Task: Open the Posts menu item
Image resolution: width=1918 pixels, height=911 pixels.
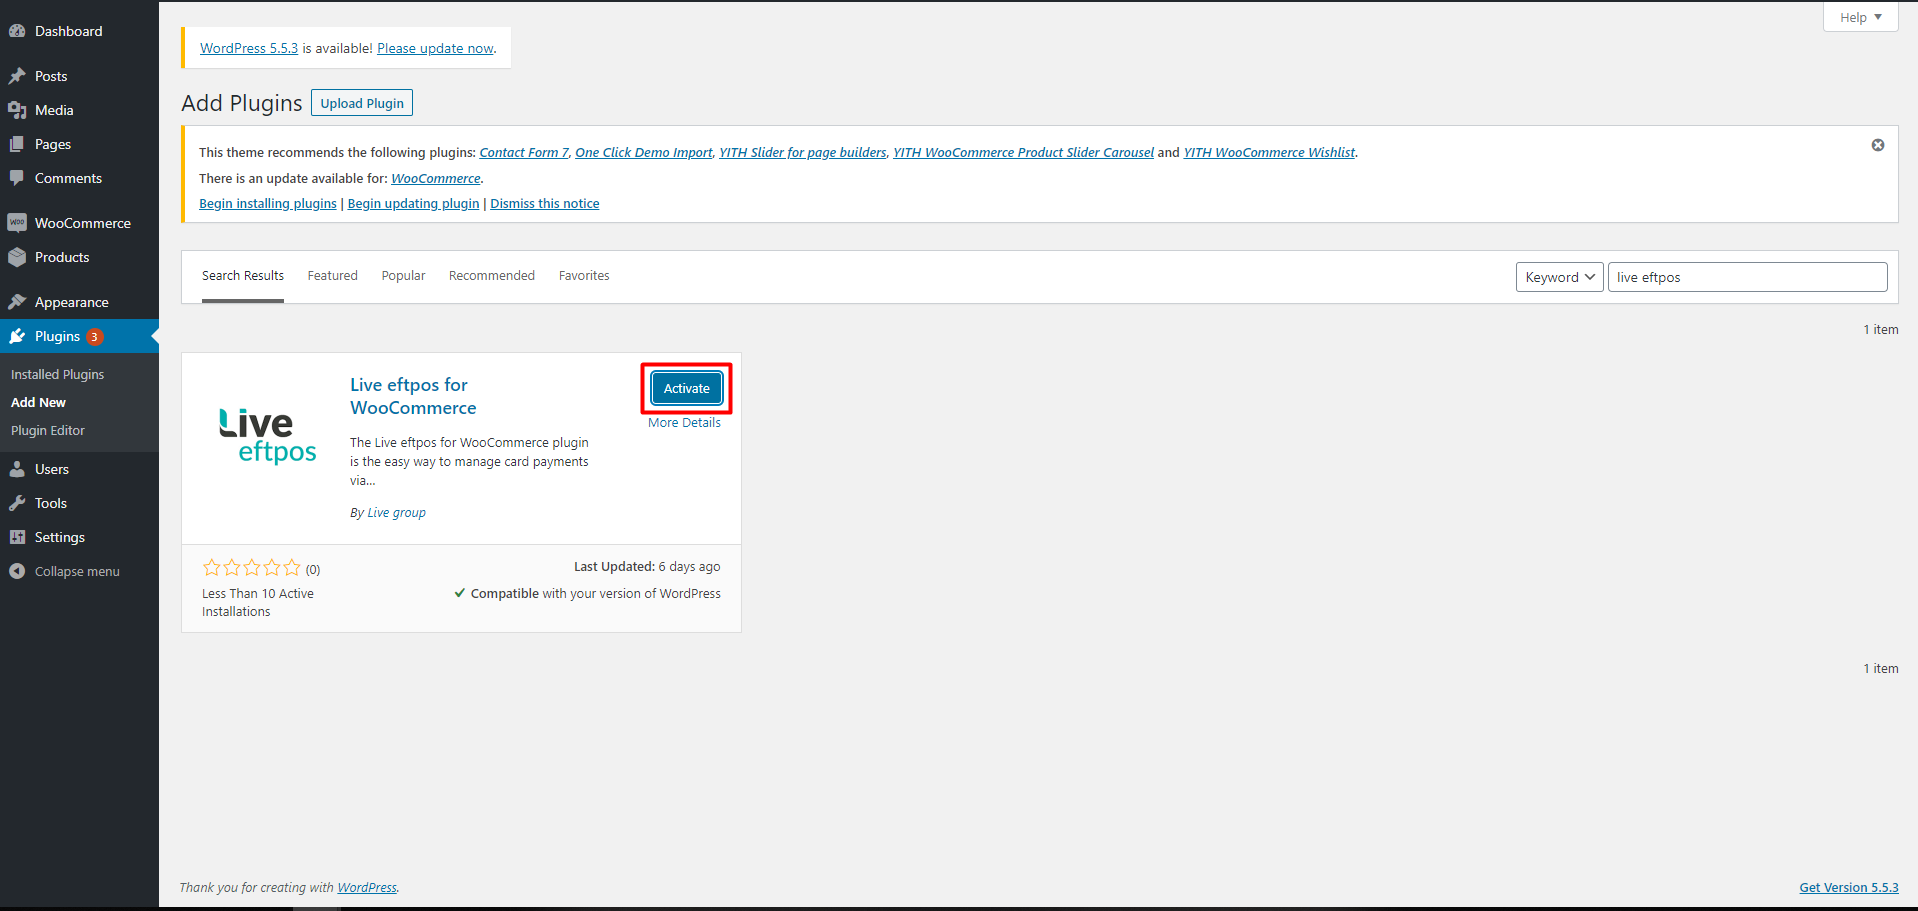Action: click(x=79, y=76)
